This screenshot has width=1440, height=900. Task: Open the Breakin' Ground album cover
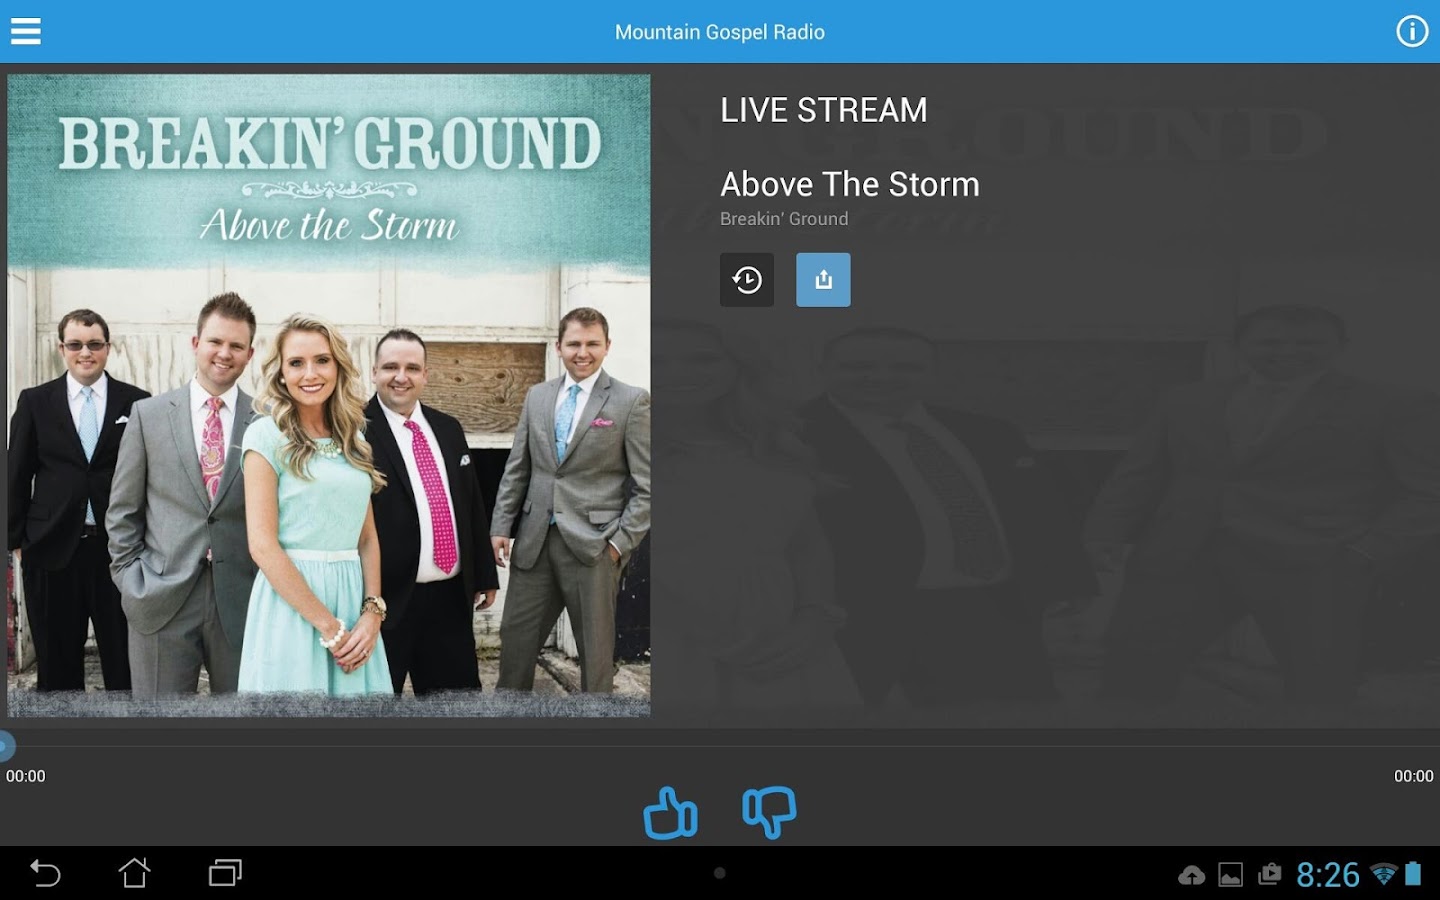click(329, 396)
